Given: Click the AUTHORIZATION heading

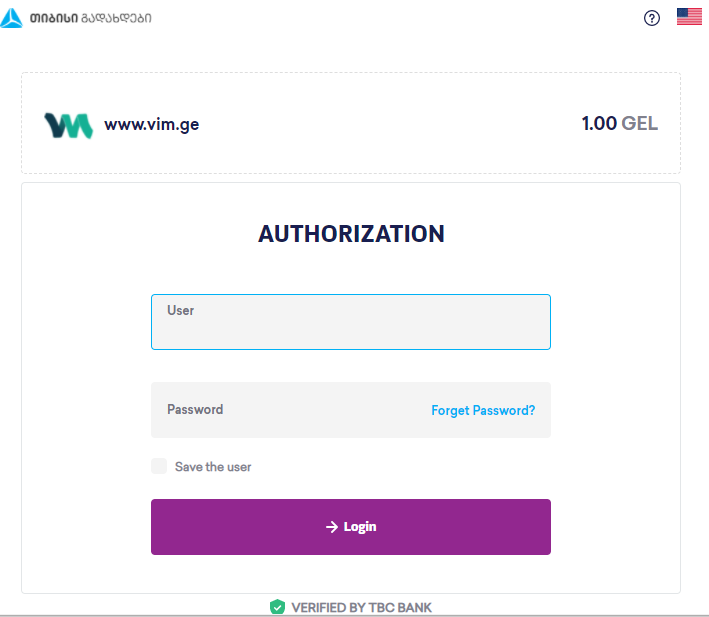Looking at the screenshot, I should pyautogui.click(x=351, y=234).
